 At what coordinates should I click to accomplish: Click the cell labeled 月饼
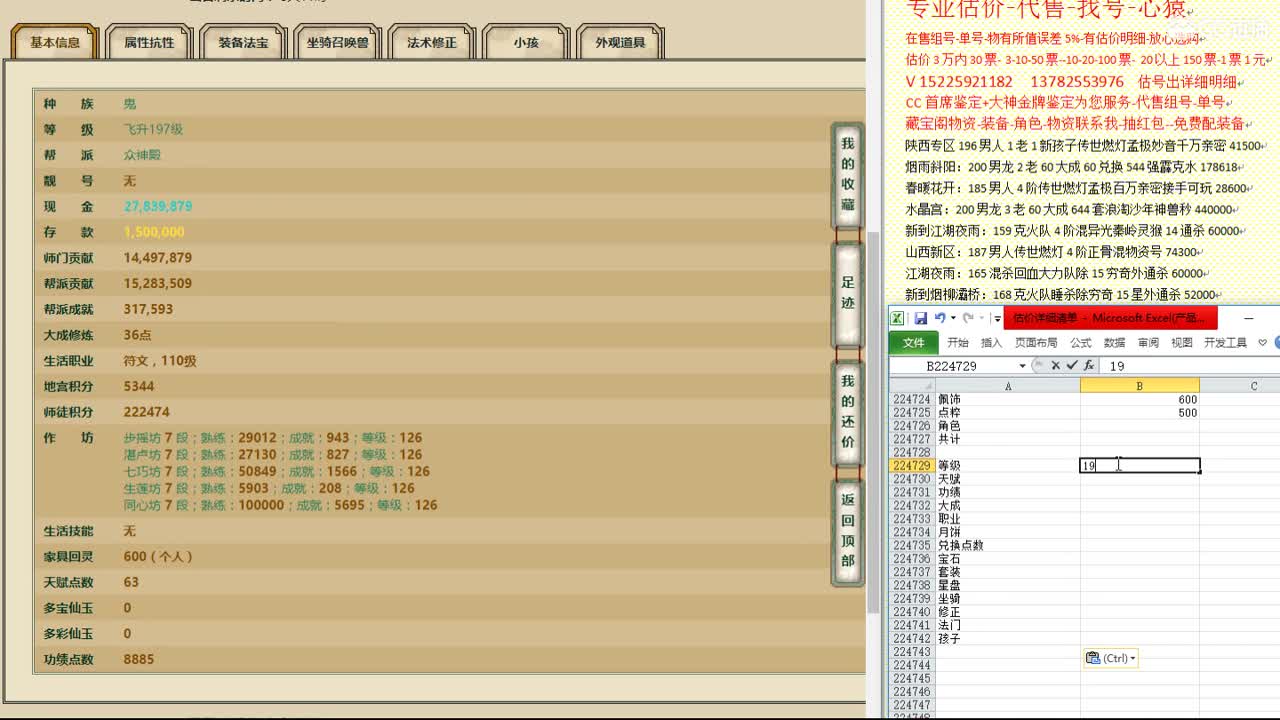[x=1007, y=532]
